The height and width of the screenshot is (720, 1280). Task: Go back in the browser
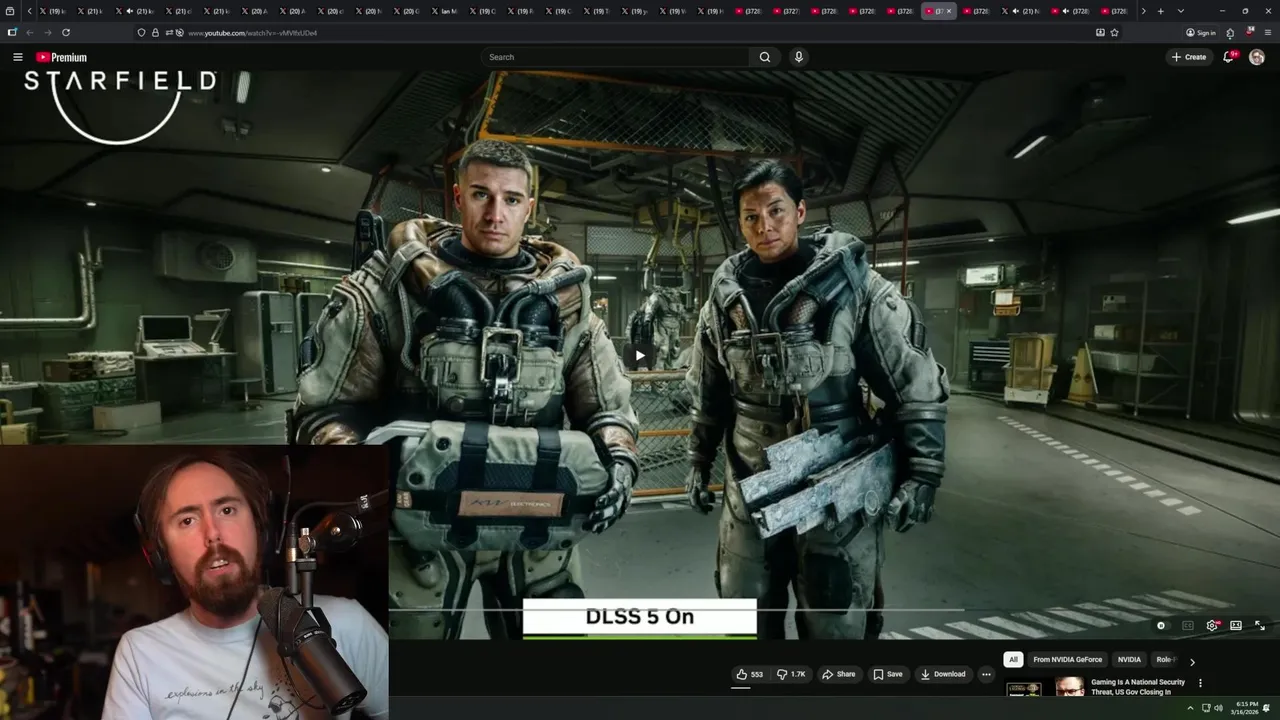29,32
